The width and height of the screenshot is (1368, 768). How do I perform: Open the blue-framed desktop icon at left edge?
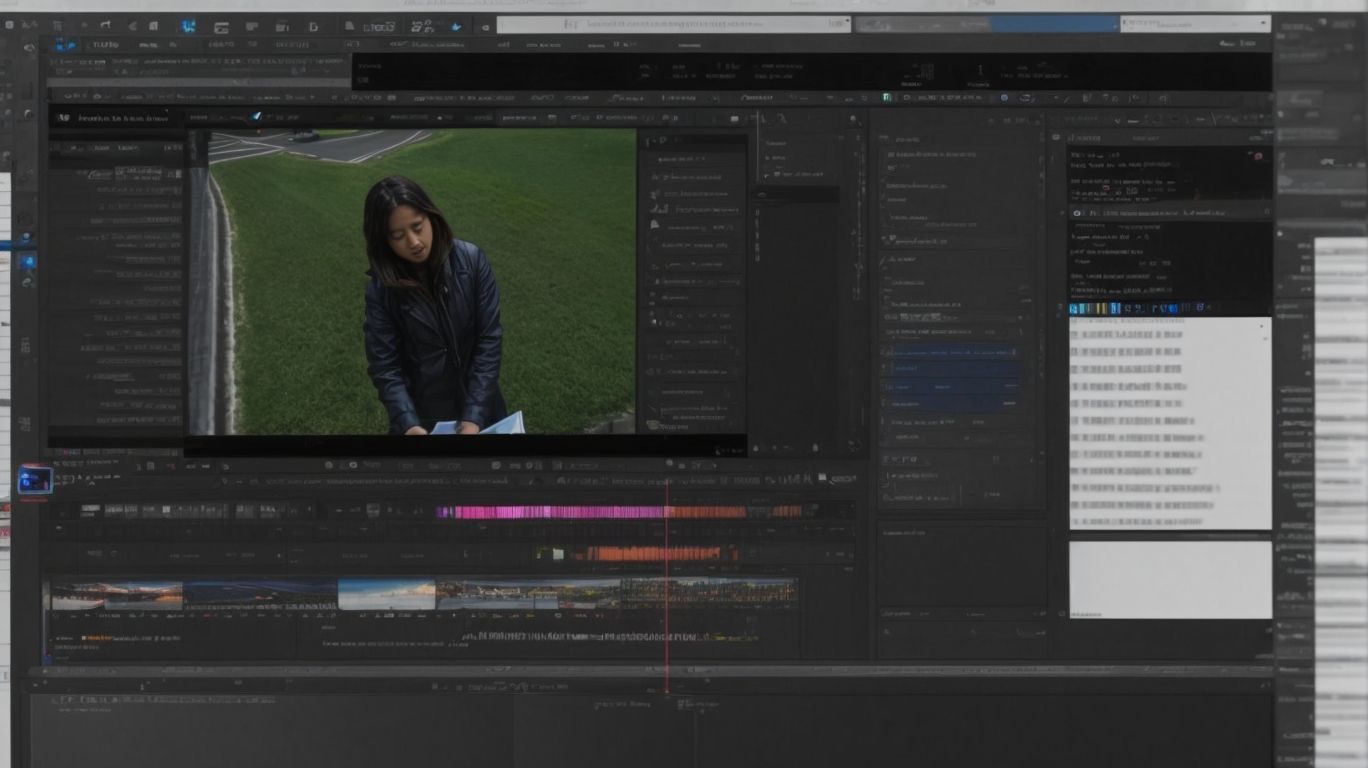[35, 480]
